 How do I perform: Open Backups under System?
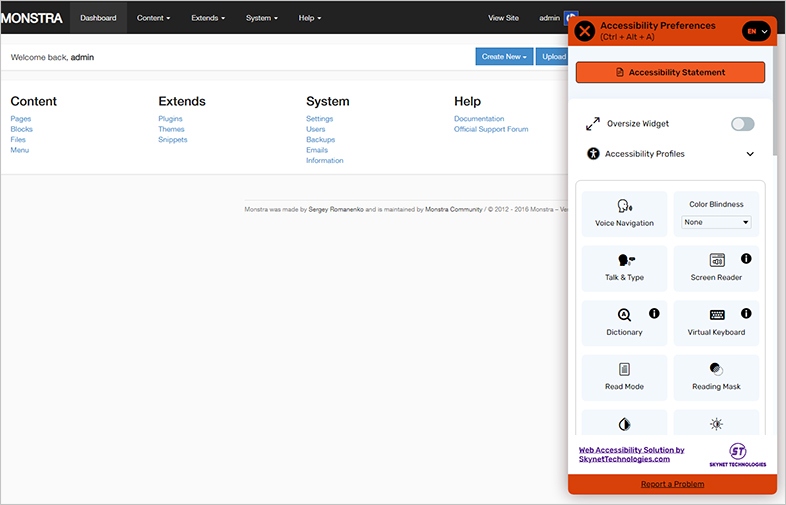321,140
